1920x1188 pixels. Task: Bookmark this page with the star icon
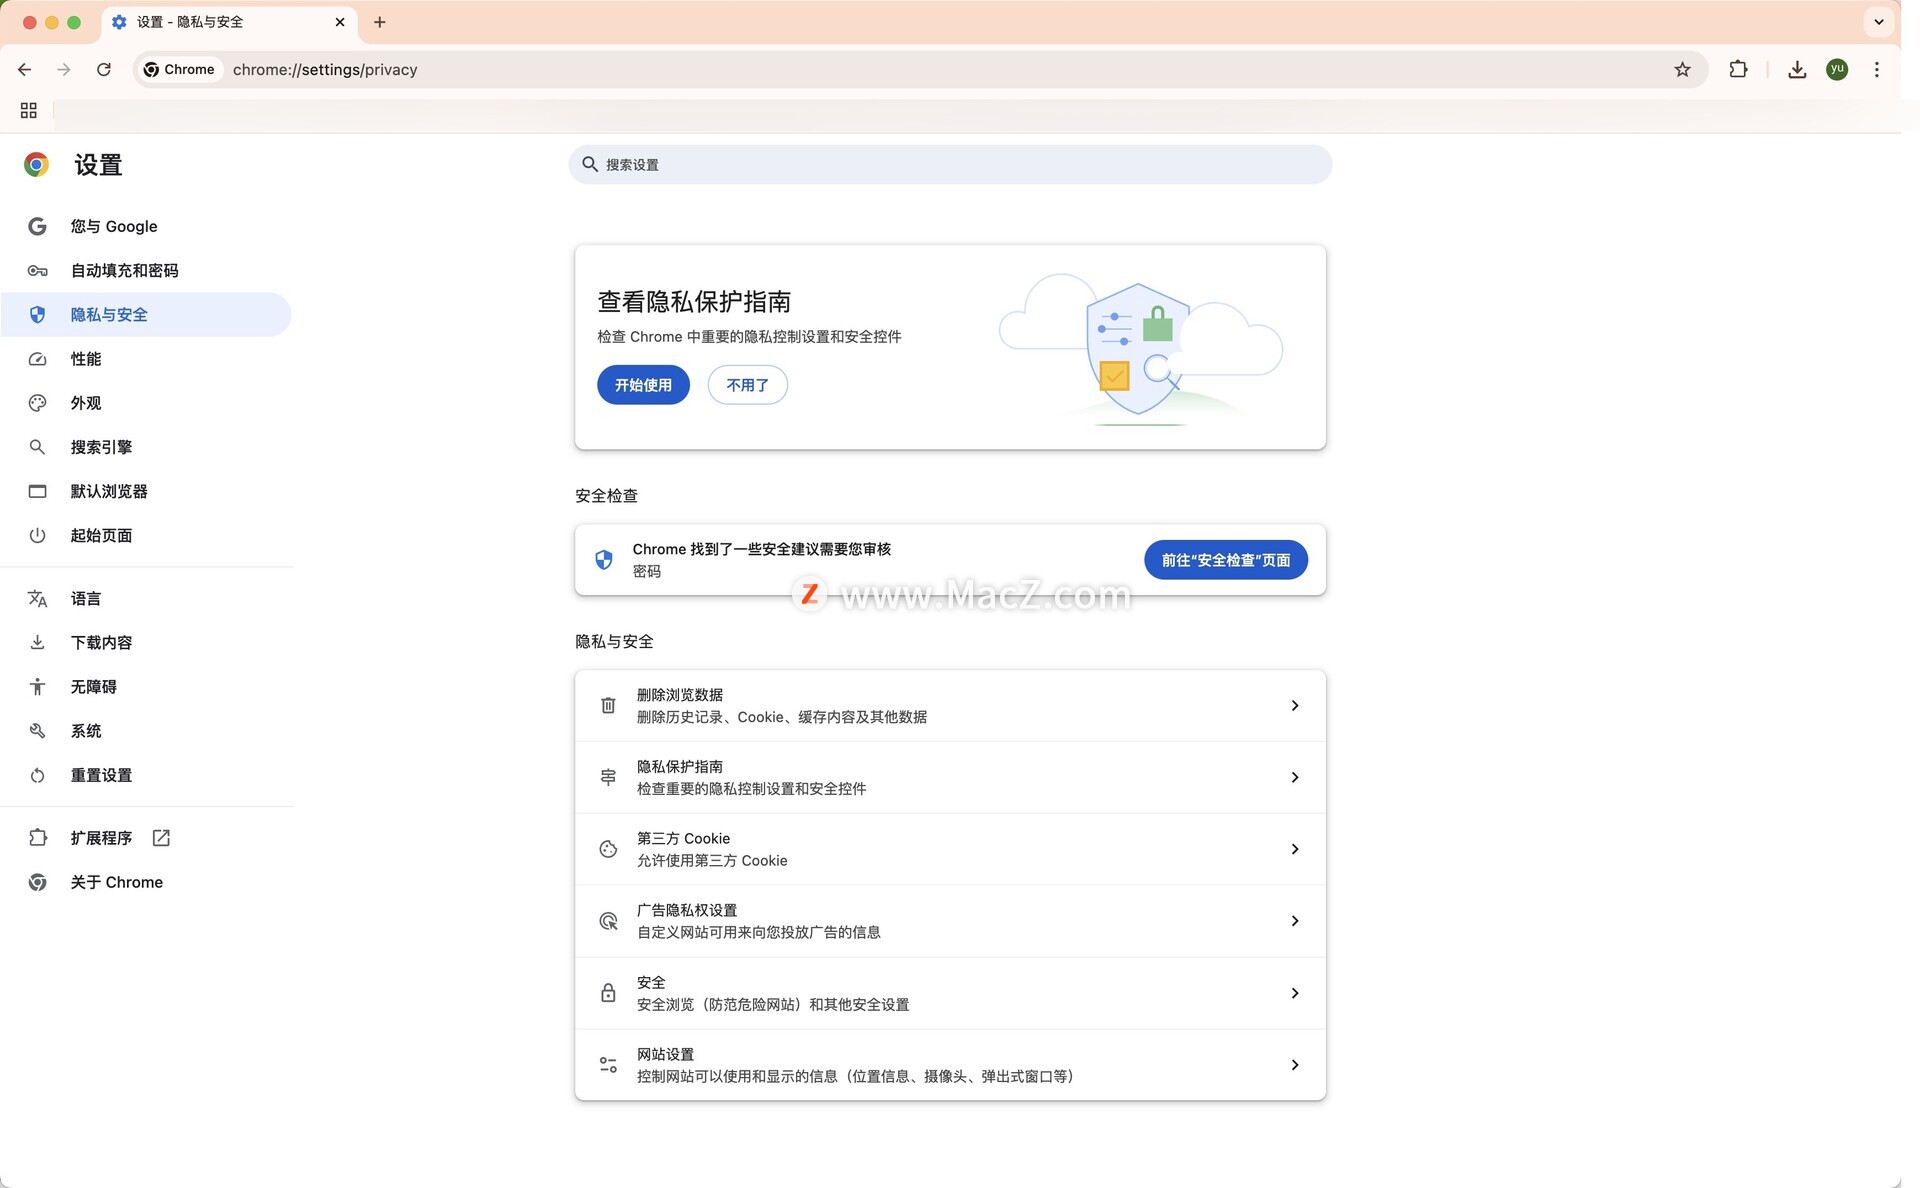pyautogui.click(x=1682, y=69)
